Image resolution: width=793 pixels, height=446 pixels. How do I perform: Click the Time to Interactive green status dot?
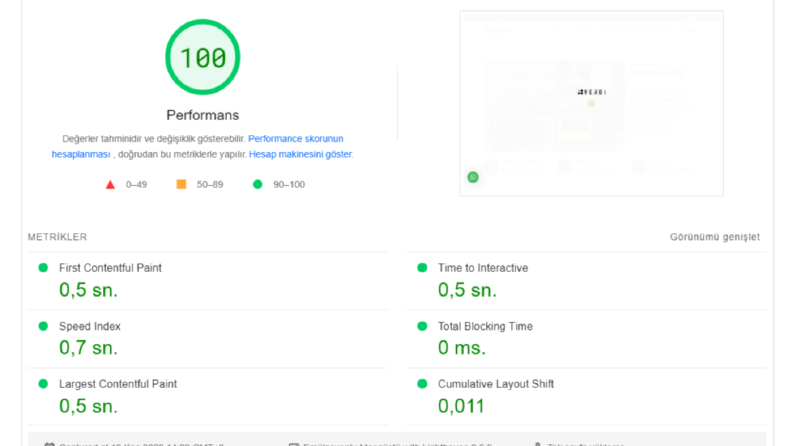(x=422, y=267)
